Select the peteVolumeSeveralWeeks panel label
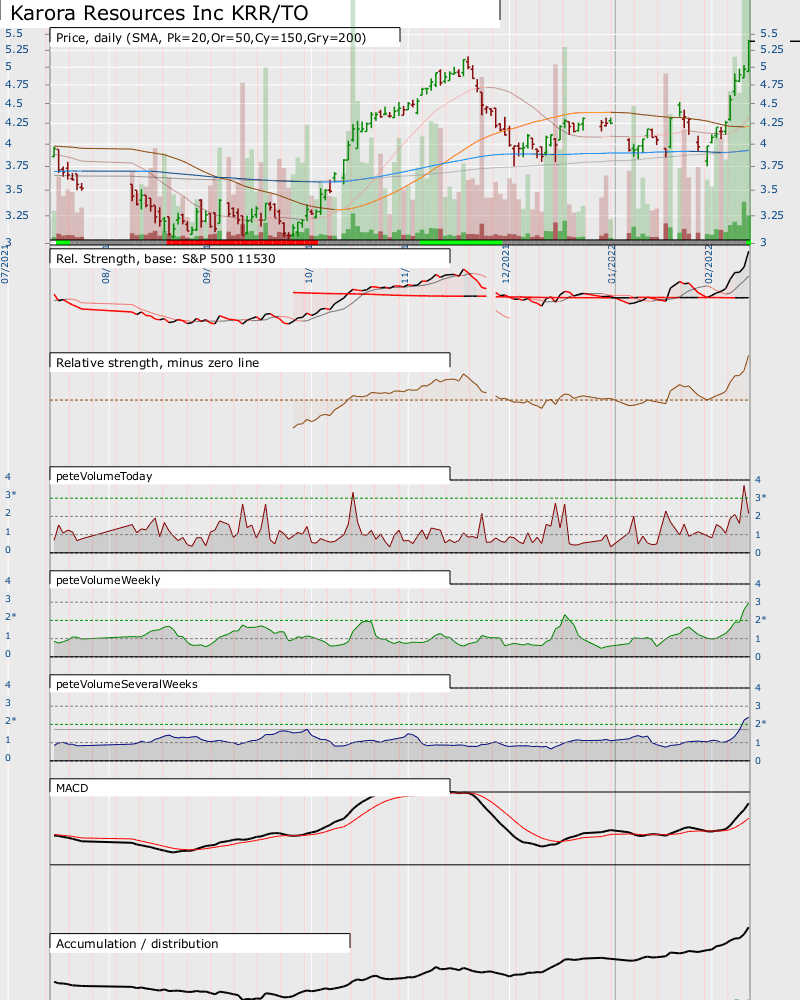The image size is (800, 1000). [127, 684]
